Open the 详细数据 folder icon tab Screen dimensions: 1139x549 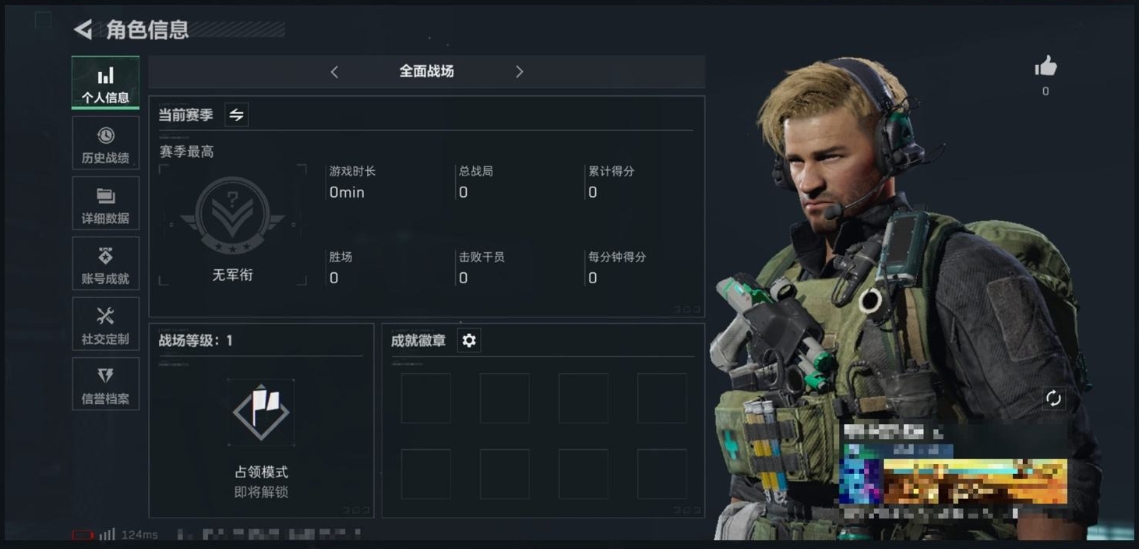click(105, 203)
